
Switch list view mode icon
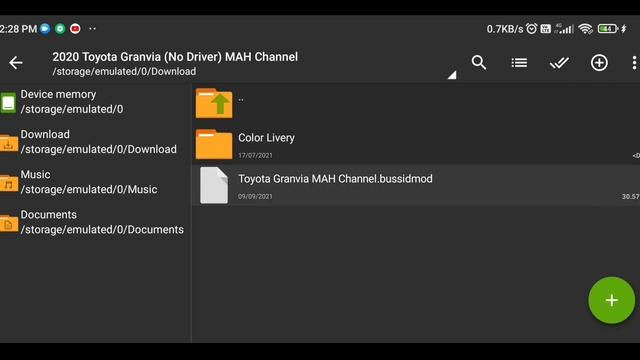tap(519, 62)
